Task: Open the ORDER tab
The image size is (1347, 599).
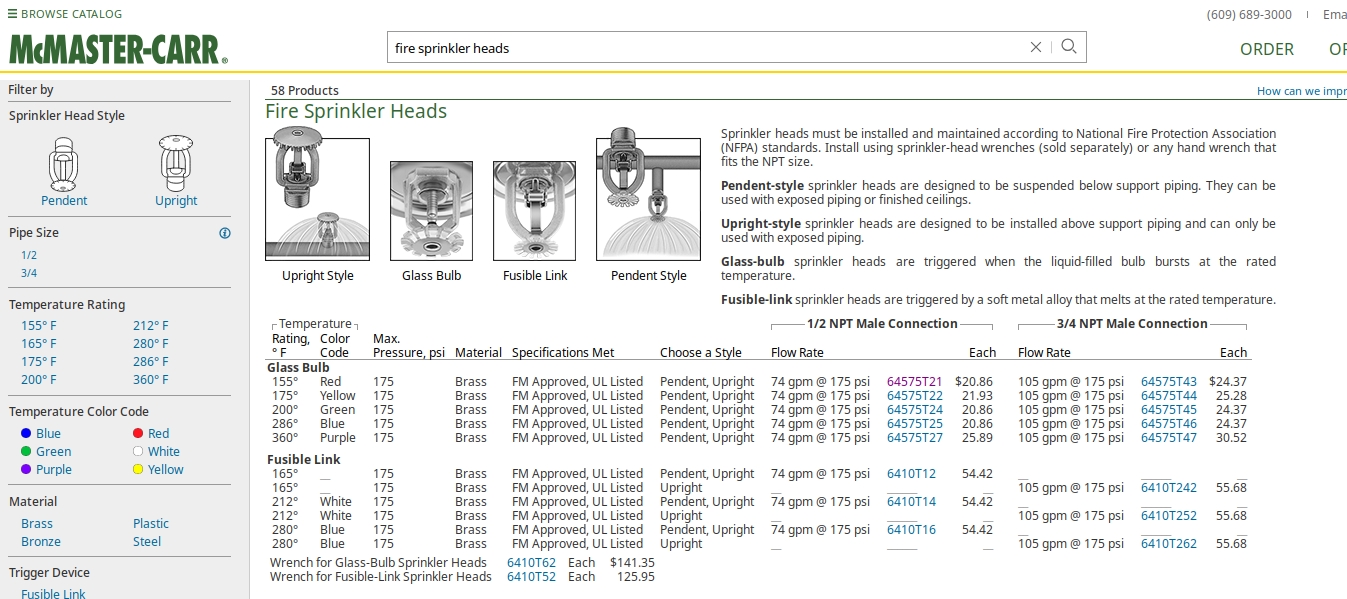Action: [x=1267, y=49]
